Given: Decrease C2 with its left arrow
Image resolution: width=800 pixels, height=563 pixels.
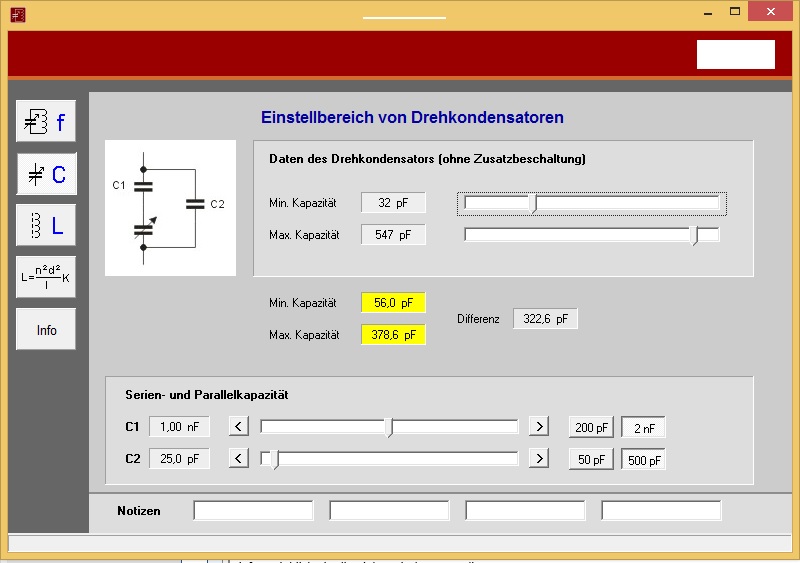Looking at the screenshot, I should coord(239,459).
